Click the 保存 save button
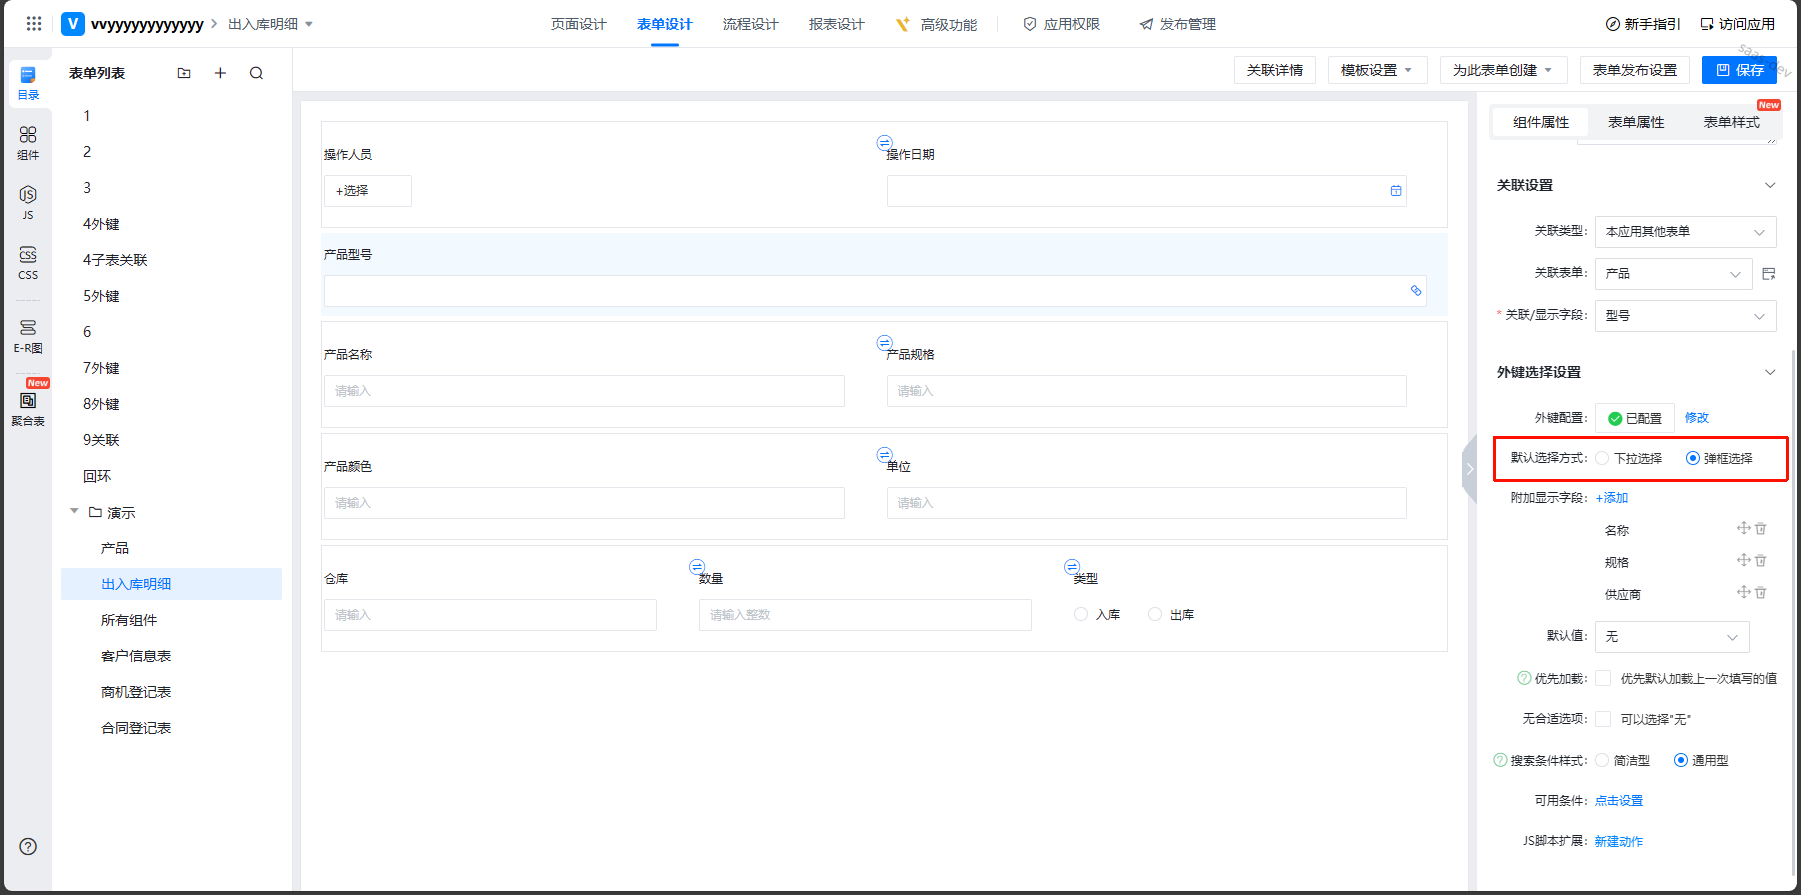 coord(1739,70)
